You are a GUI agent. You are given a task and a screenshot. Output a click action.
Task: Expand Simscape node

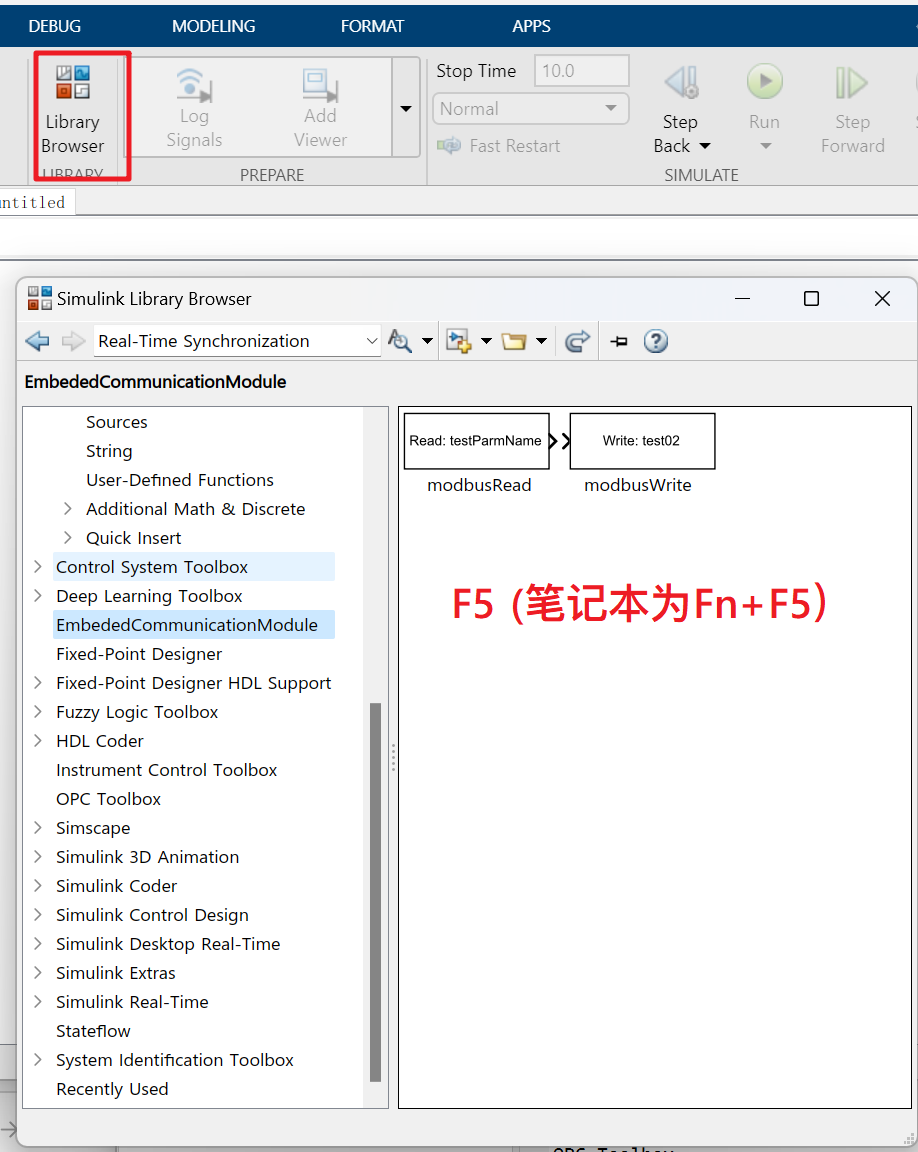point(38,828)
